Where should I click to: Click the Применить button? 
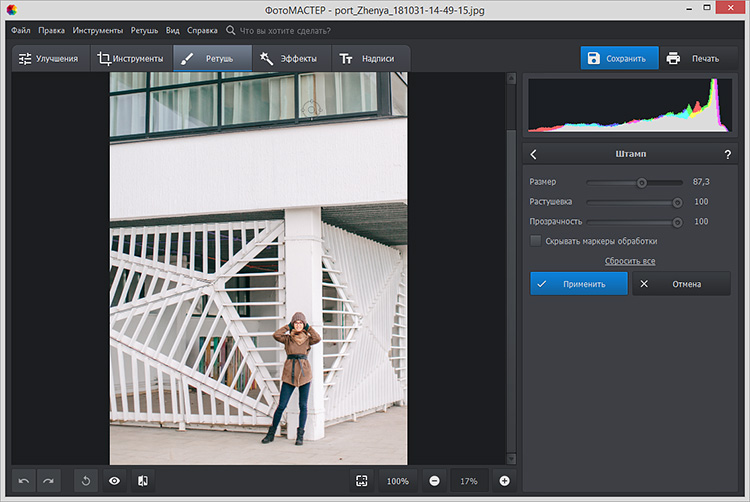tap(579, 284)
